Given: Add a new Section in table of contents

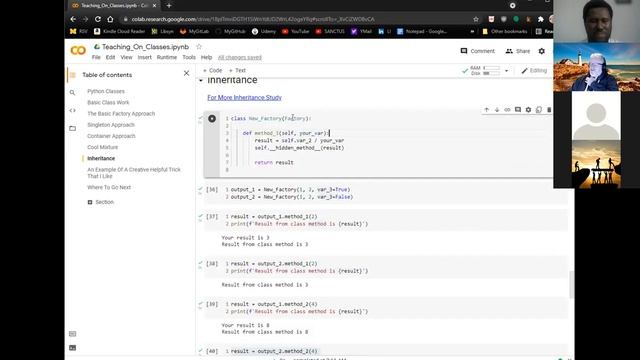Looking at the screenshot, I should (x=100, y=202).
